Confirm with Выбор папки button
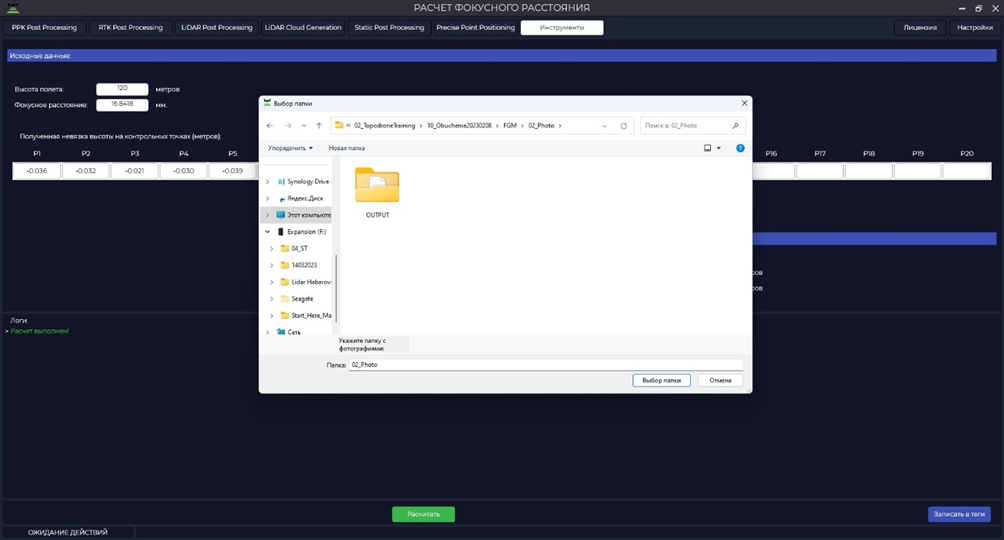 (661, 380)
